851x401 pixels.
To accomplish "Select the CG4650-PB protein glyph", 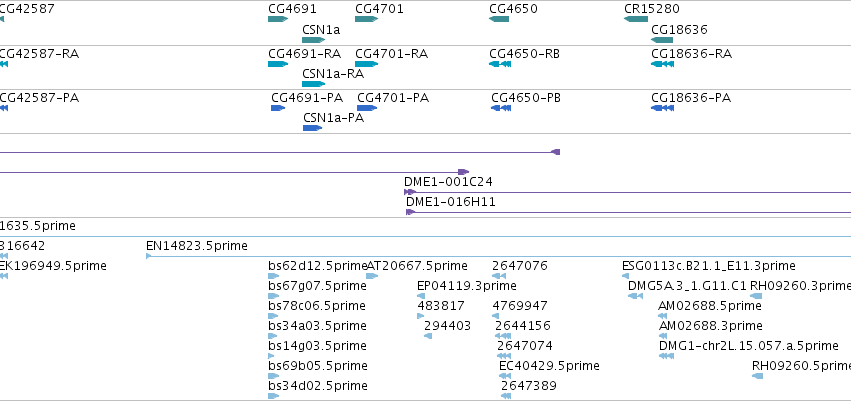I will pos(501,108).
